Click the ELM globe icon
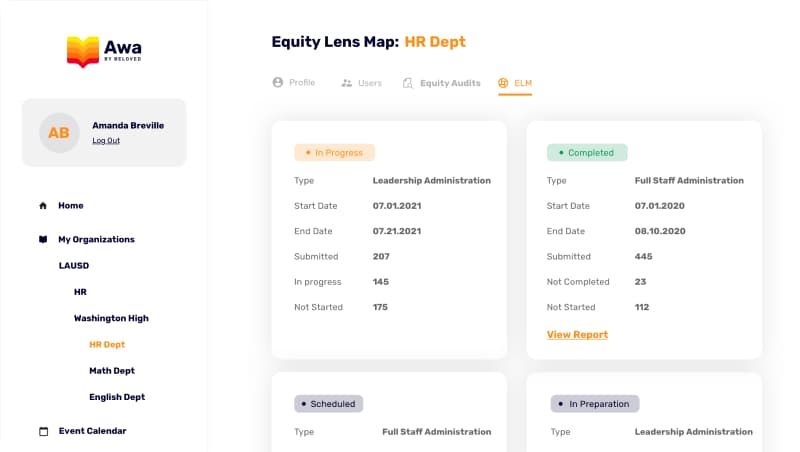 pyautogui.click(x=504, y=83)
